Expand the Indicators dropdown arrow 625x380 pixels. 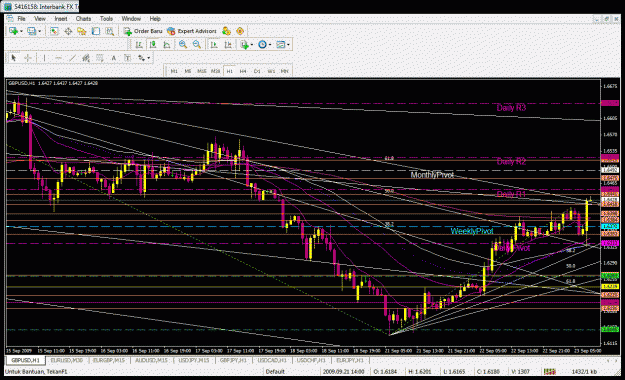pos(252,45)
